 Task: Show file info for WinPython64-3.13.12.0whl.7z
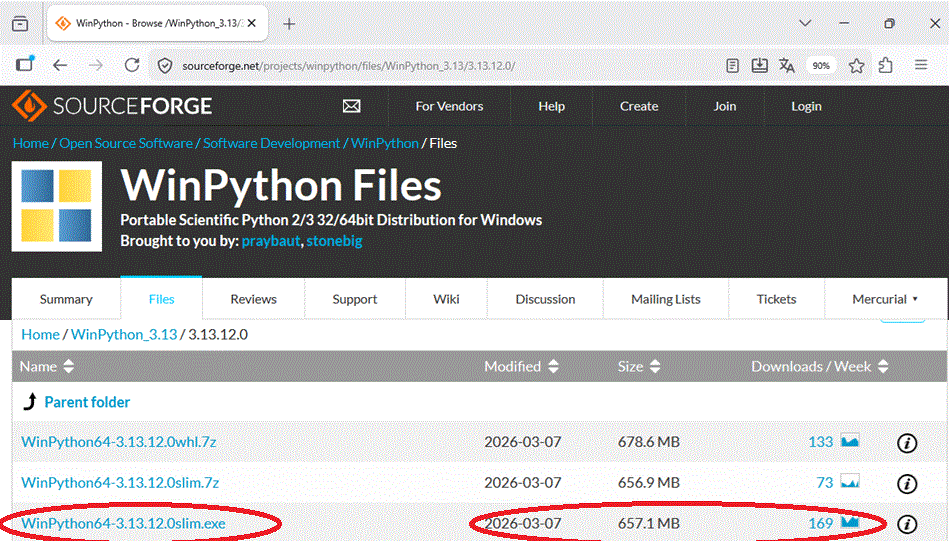tap(907, 443)
